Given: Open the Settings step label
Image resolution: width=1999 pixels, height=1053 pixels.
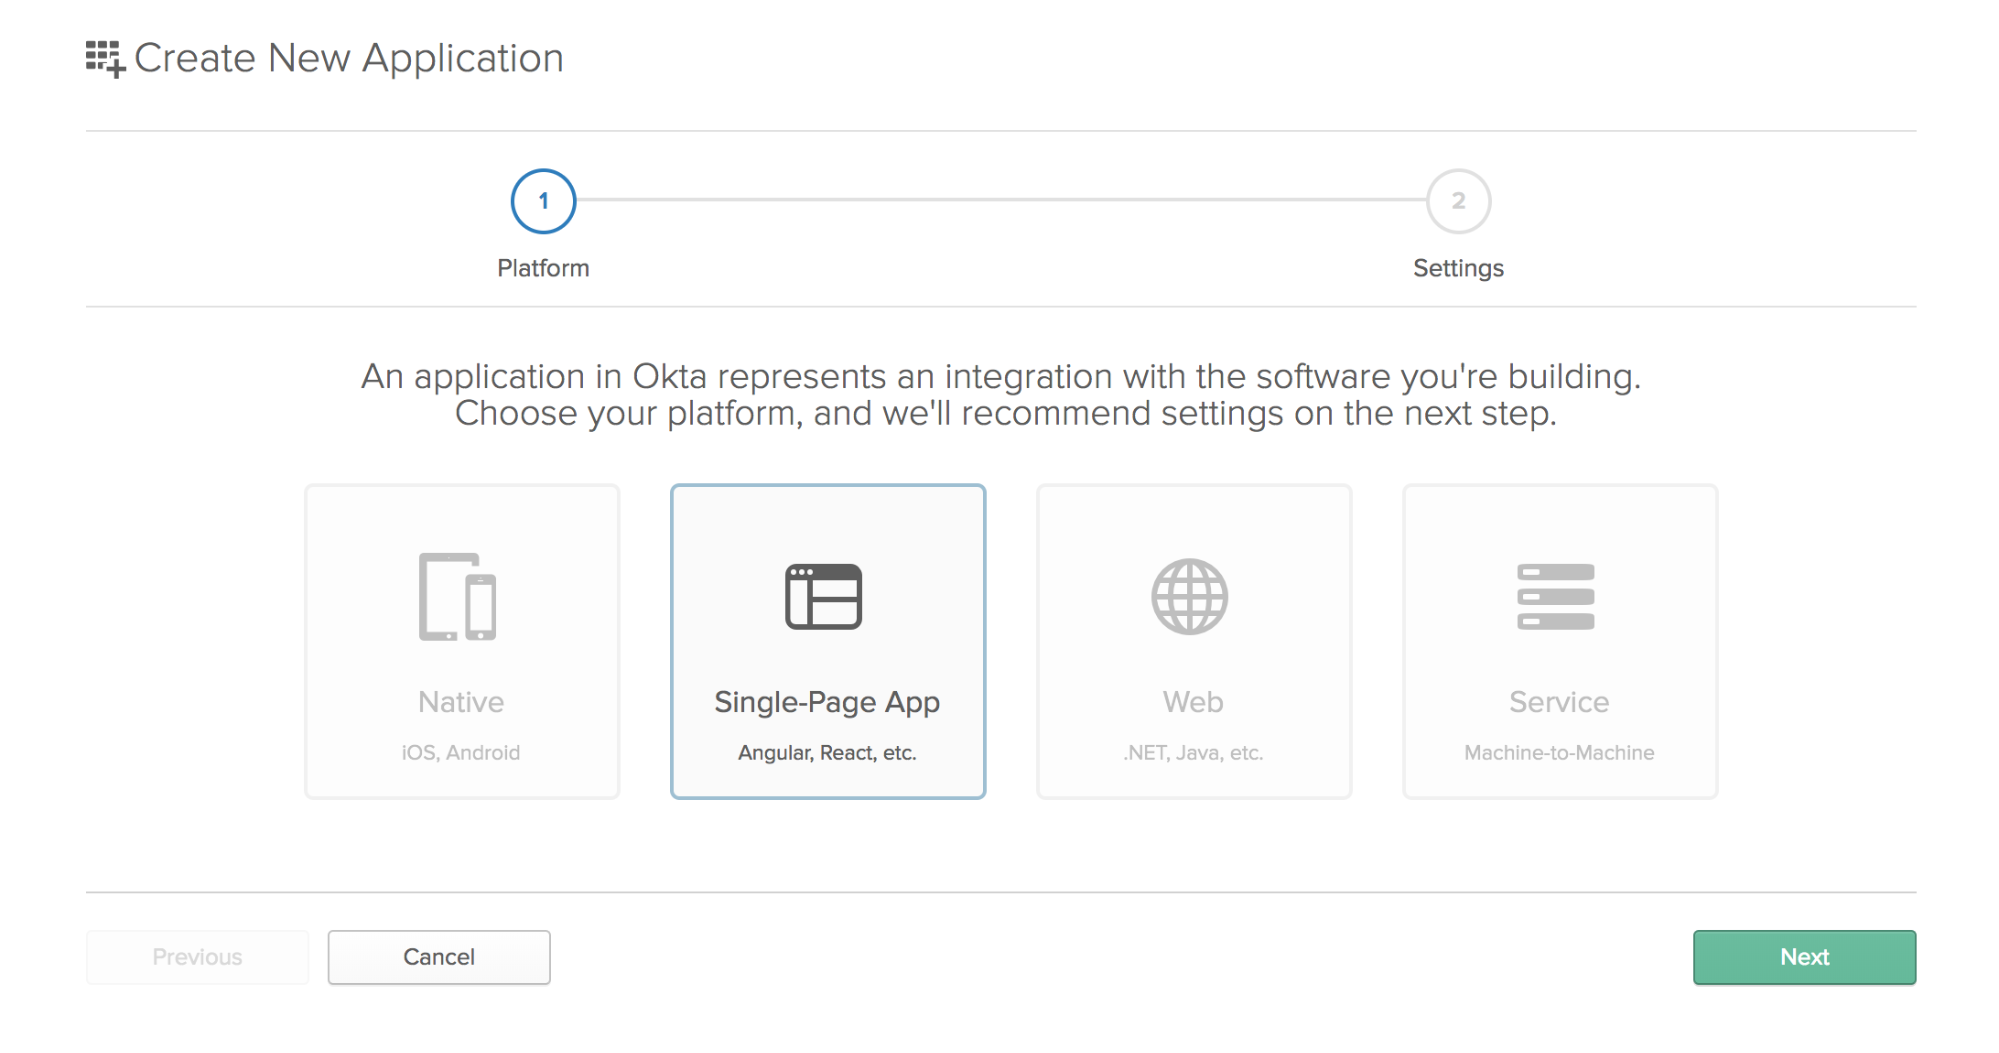Looking at the screenshot, I should click(1458, 268).
